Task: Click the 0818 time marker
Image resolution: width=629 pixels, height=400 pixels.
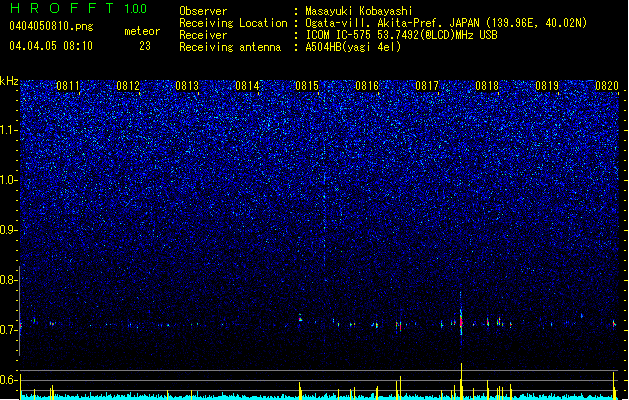Action: coord(487,86)
